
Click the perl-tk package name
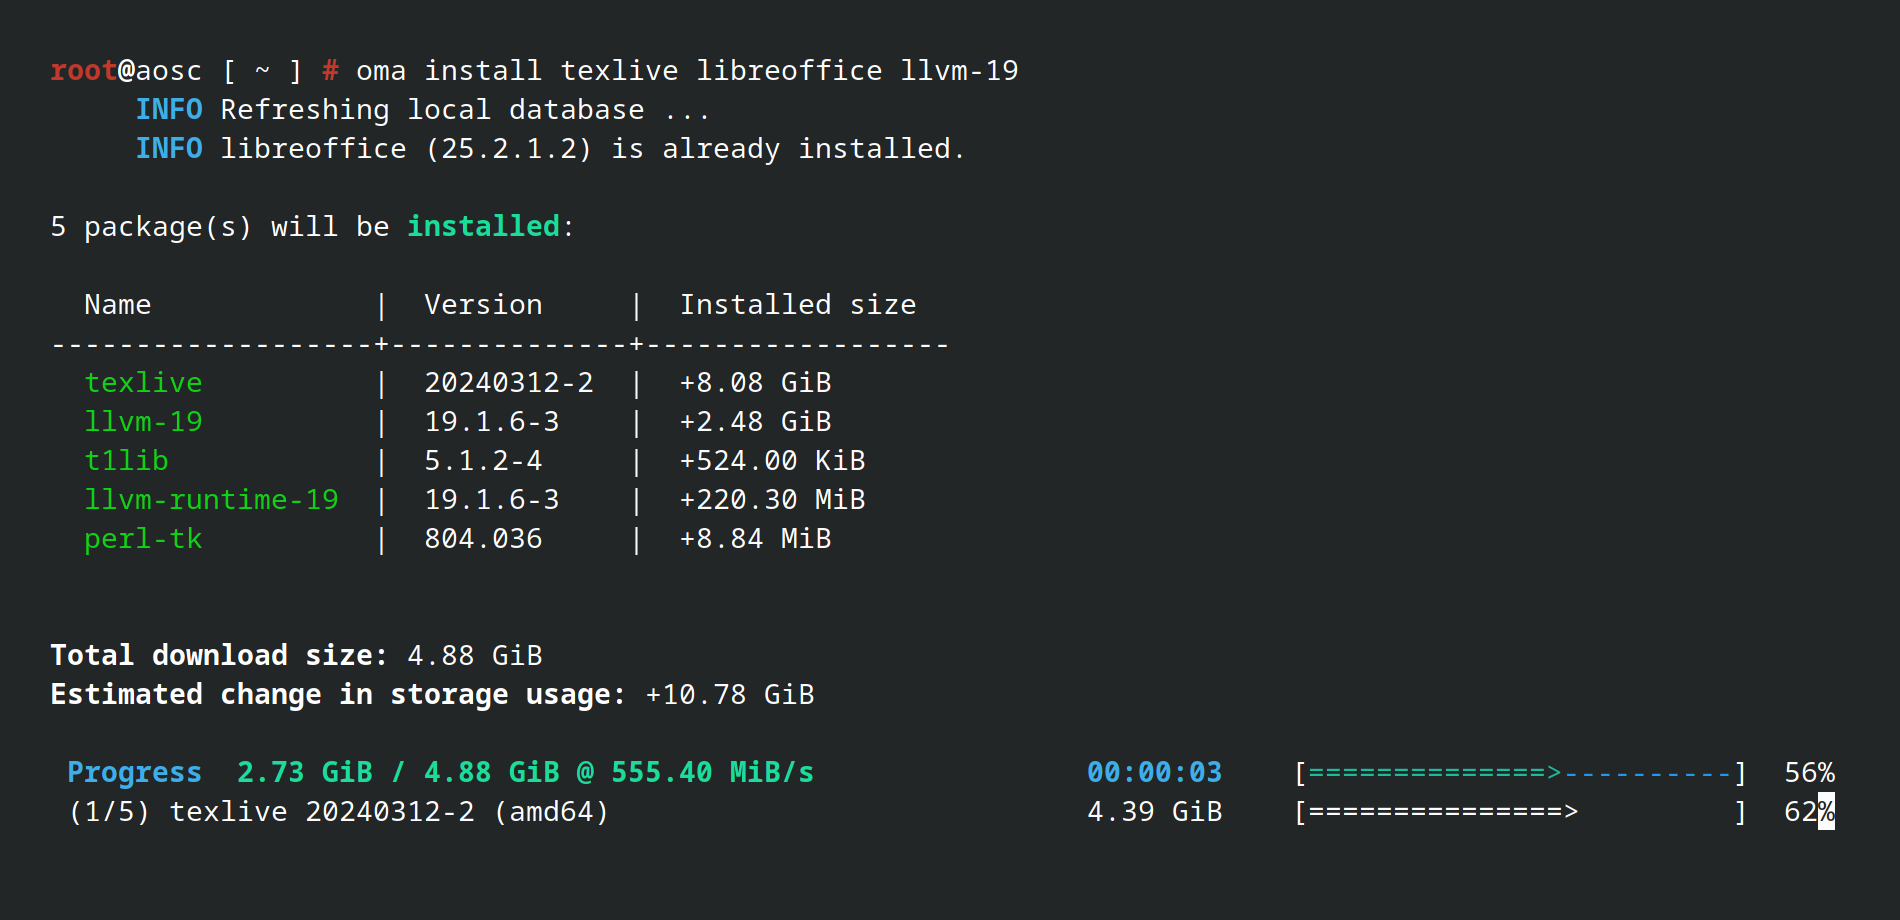point(143,539)
